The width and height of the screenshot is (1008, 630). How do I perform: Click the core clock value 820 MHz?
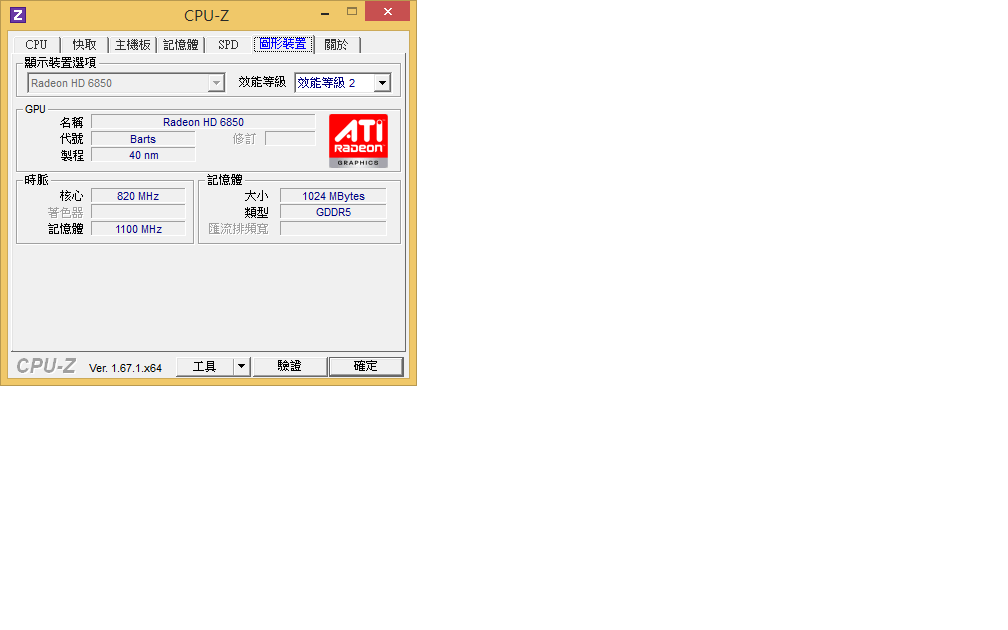point(138,196)
